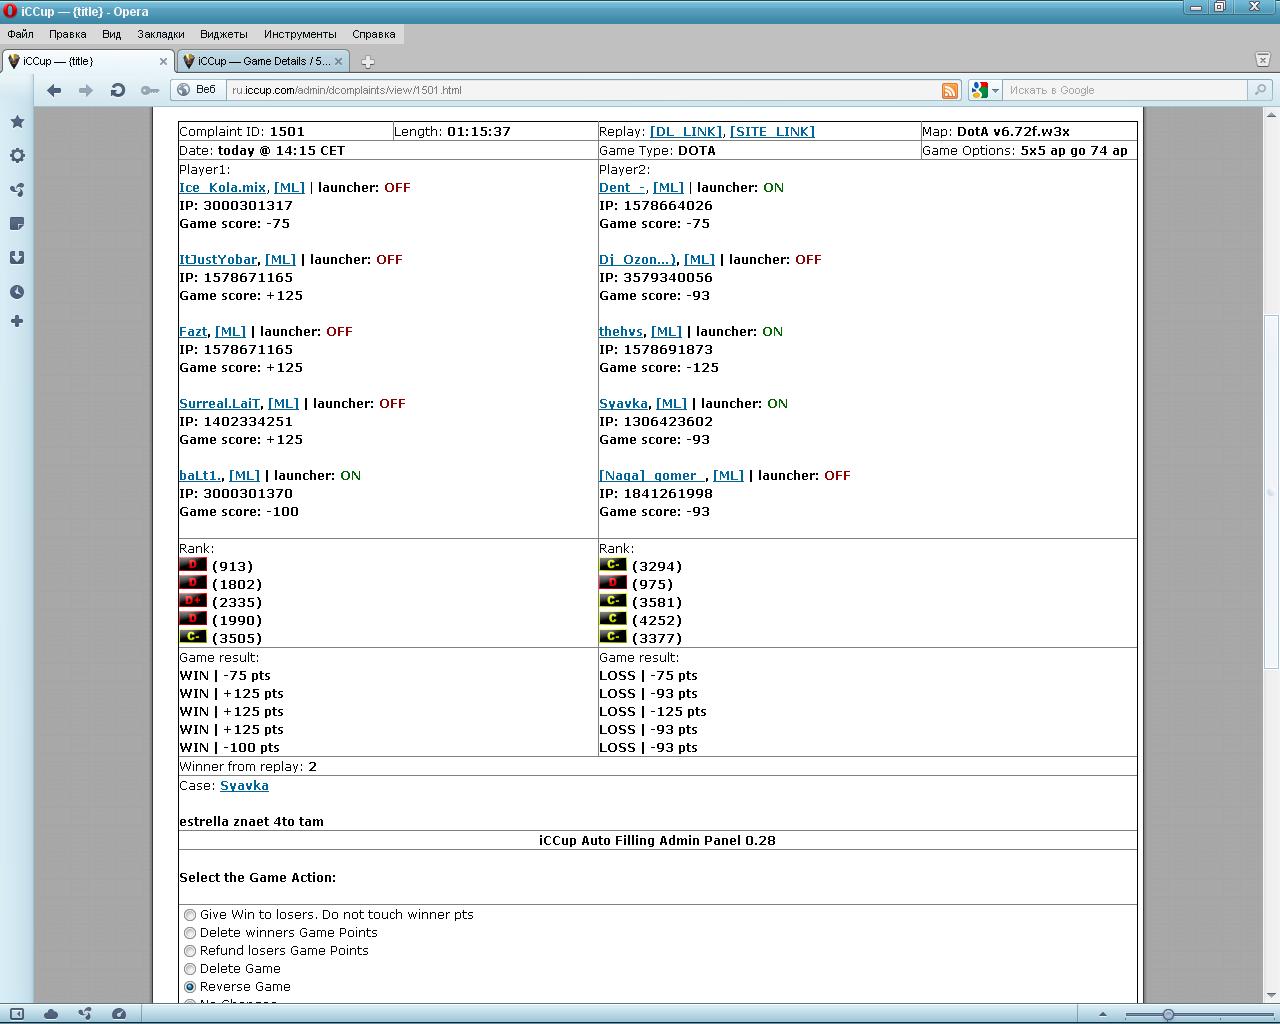Viewport: 1280px width, 1024px height.
Task: Toggle the panels button in status bar
Action: pyautogui.click(x=17, y=1014)
